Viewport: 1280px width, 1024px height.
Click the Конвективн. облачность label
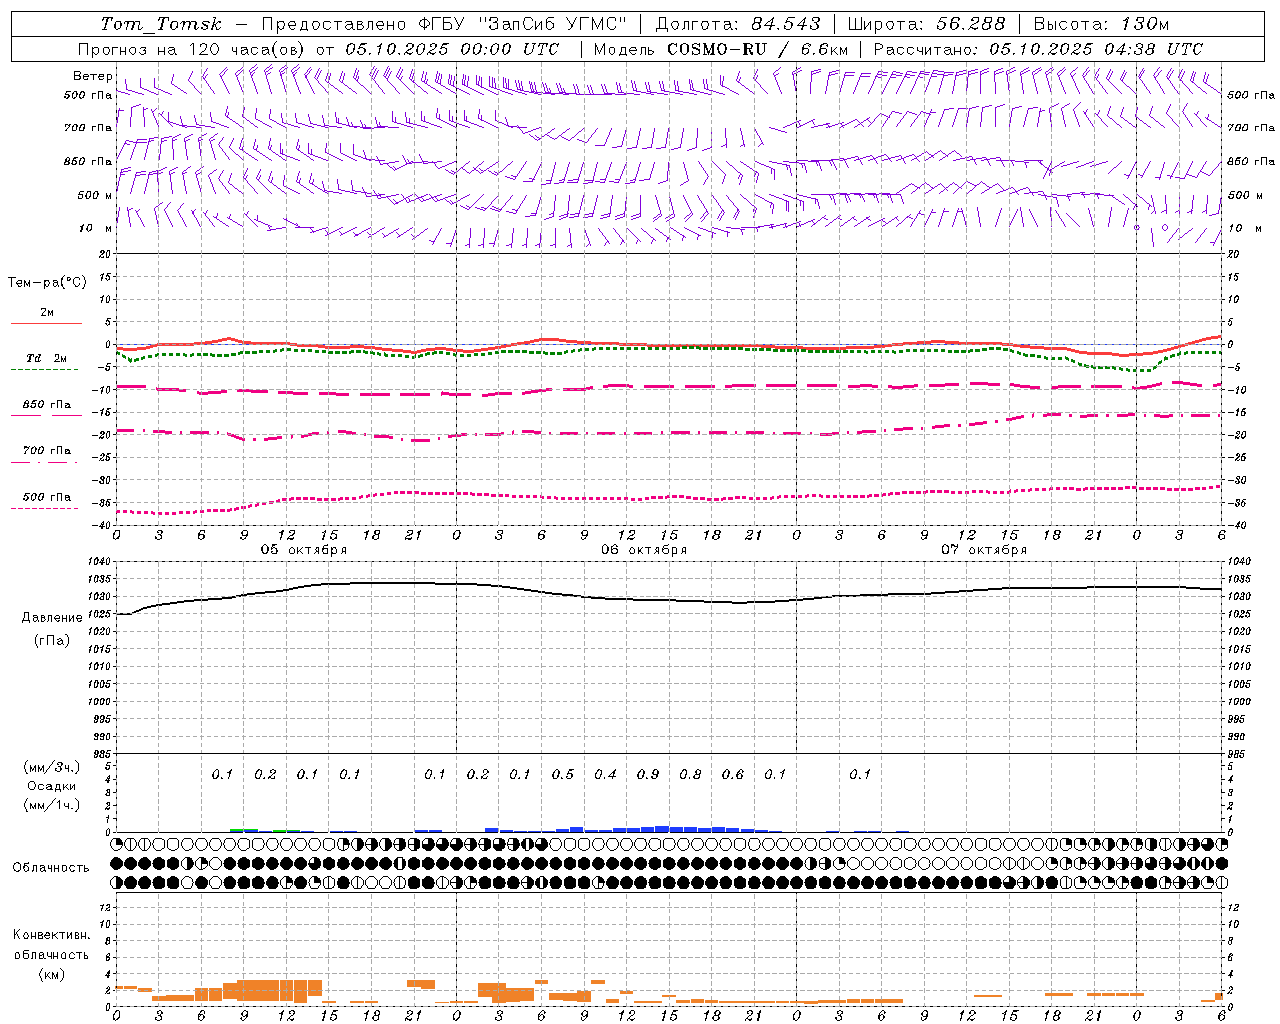[51, 944]
